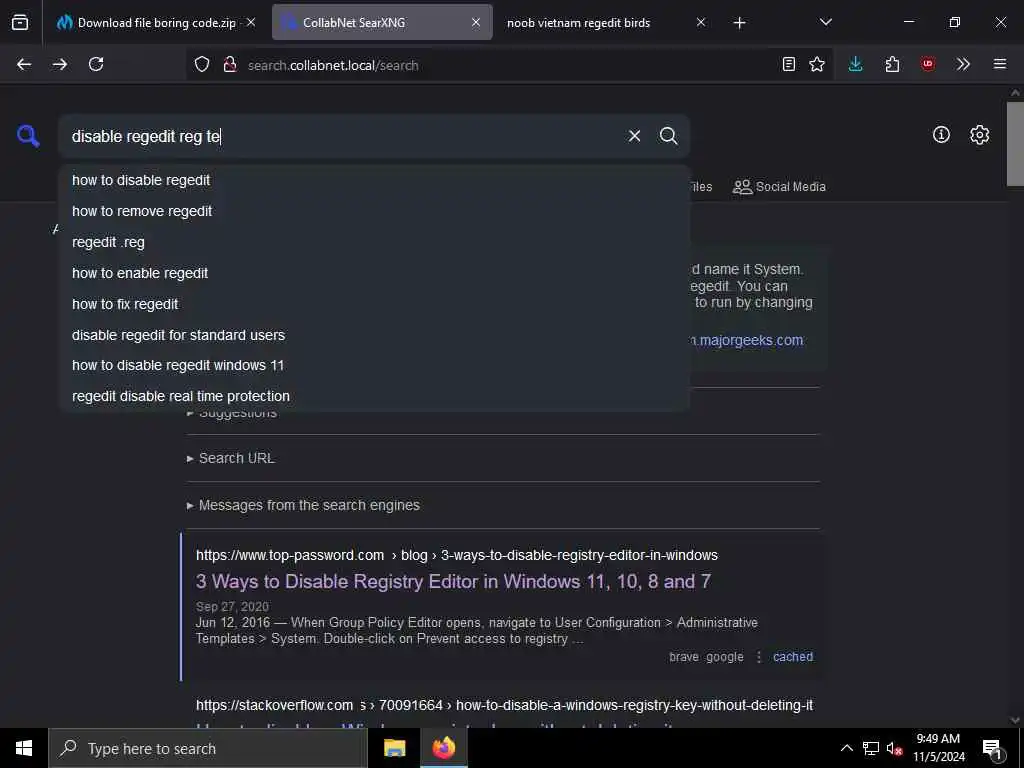Screen dimensions: 1024x768
Task: Open the uBlock Origin extension icon
Action: click(927, 64)
